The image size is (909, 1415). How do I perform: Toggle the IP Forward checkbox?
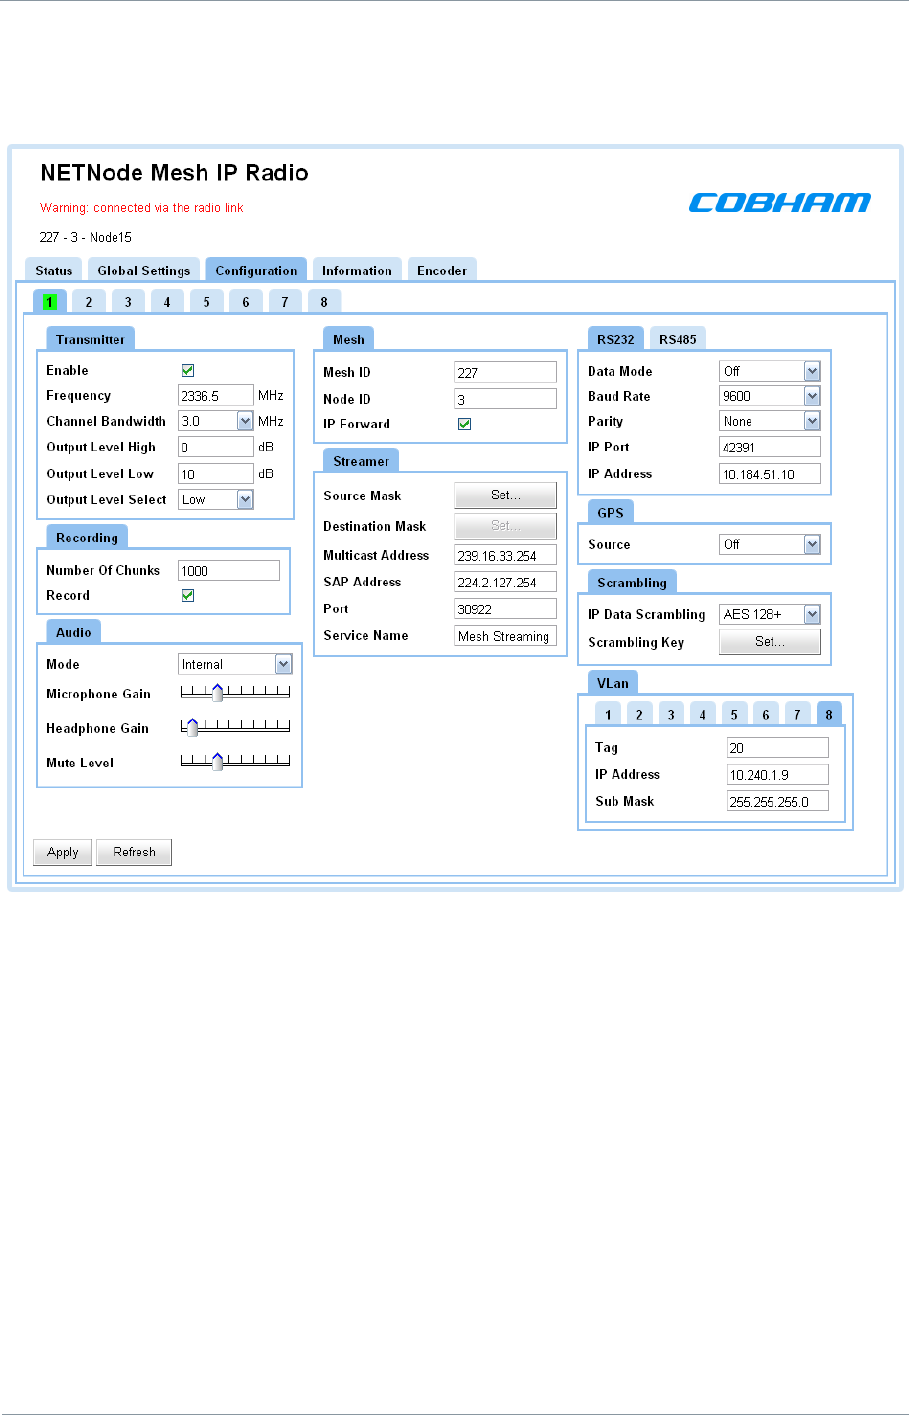465,424
